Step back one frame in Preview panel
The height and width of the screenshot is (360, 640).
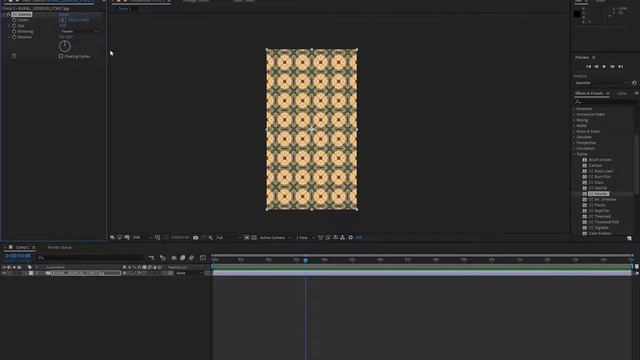[596, 67]
